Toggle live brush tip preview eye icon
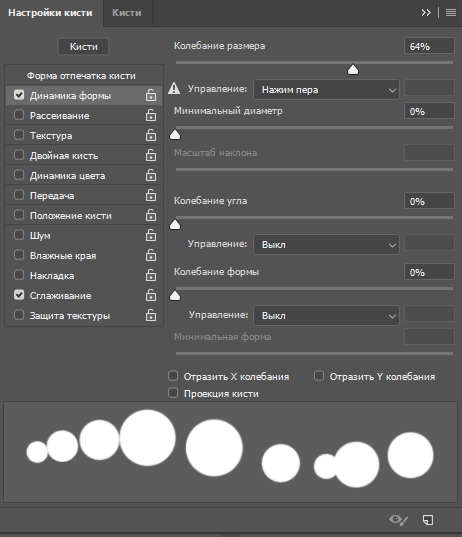This screenshot has height=537, width=462. tap(399, 520)
